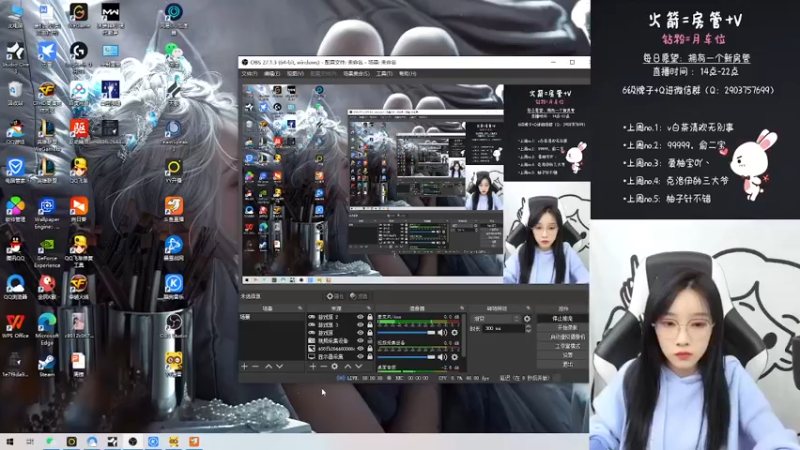The height and width of the screenshot is (450, 800).
Task: Open GeForce Experience desktop shortcut
Action: pos(47,253)
